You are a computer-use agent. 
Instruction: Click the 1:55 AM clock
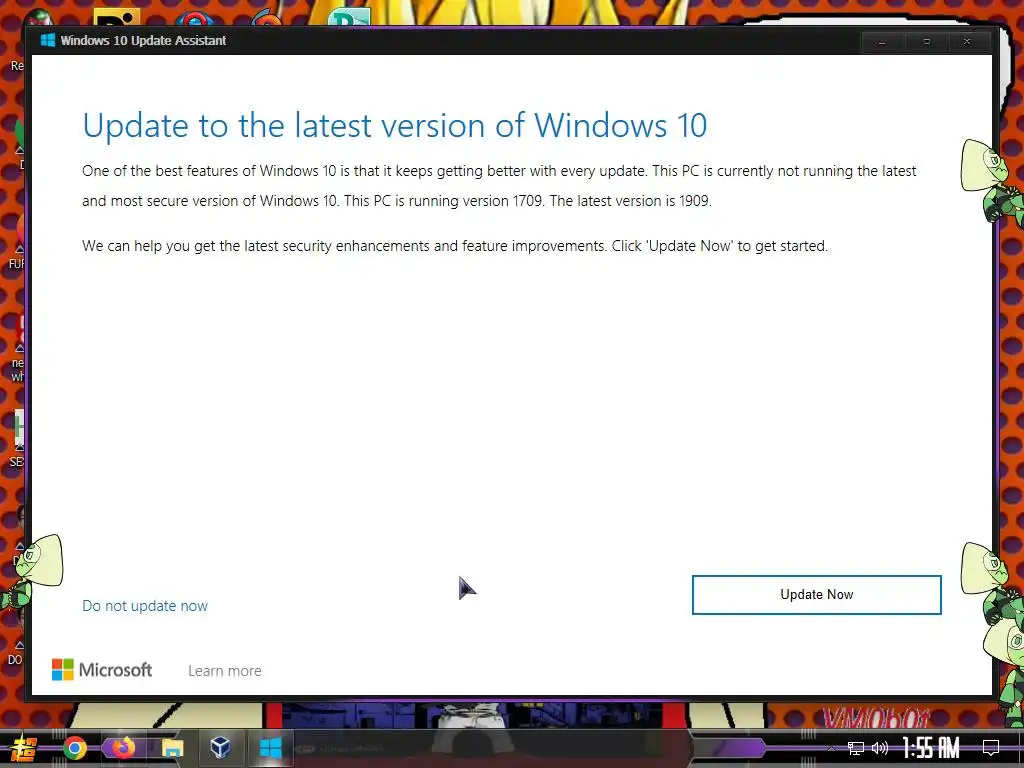(x=931, y=748)
